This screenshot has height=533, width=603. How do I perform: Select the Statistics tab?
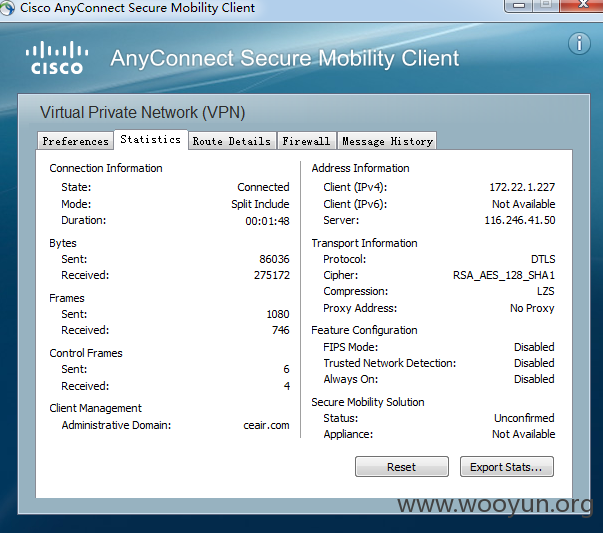[150, 139]
